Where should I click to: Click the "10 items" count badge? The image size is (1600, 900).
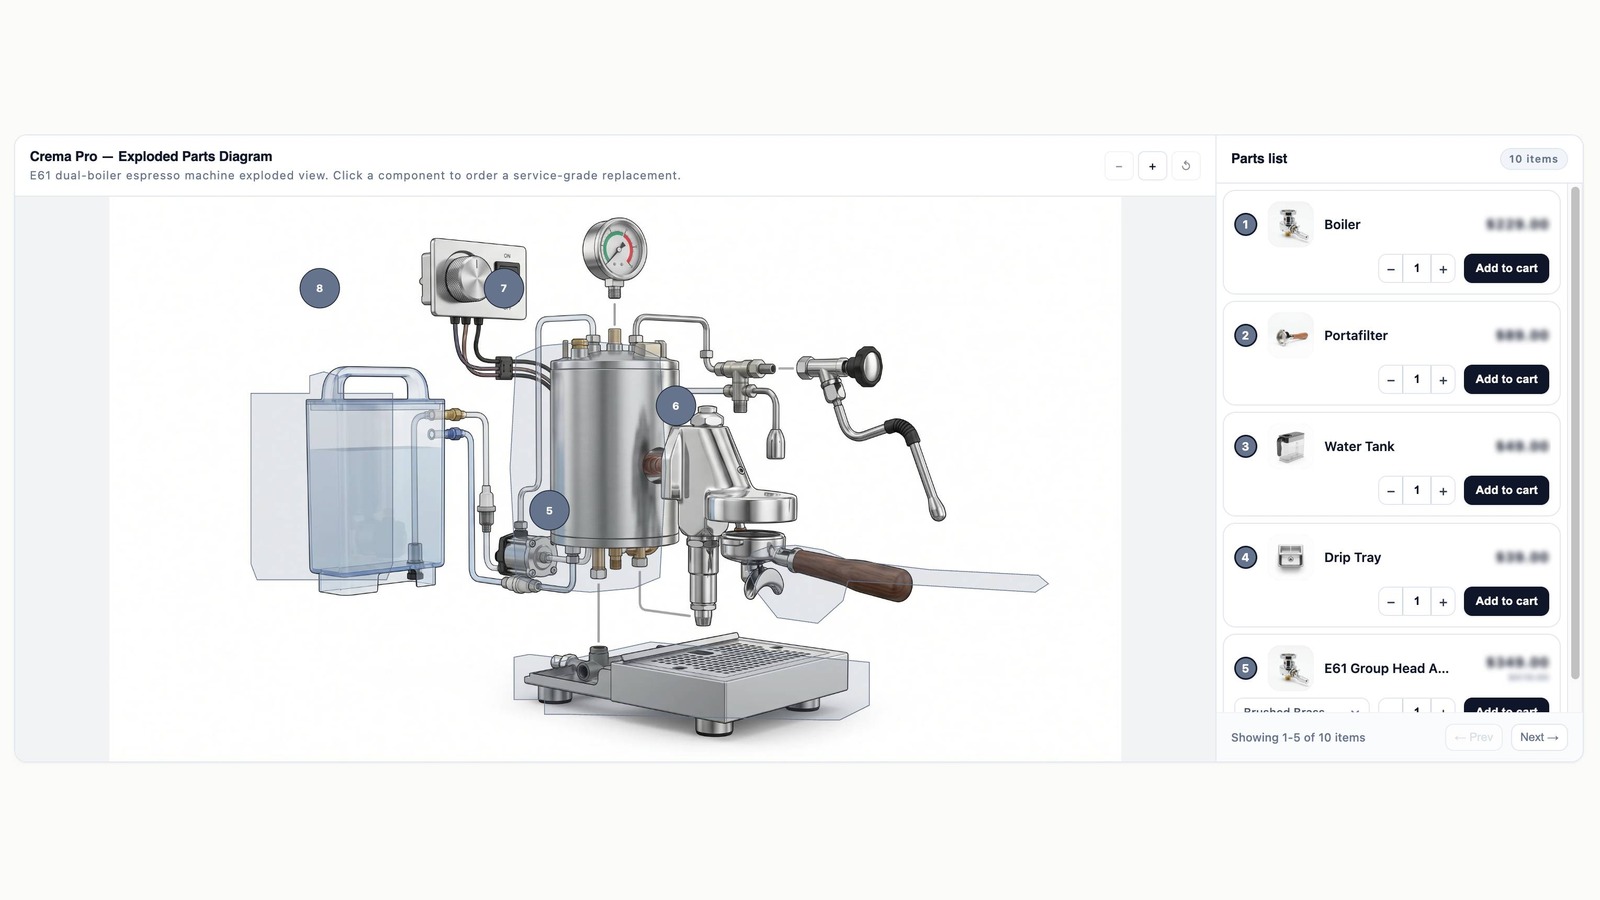pyautogui.click(x=1533, y=159)
